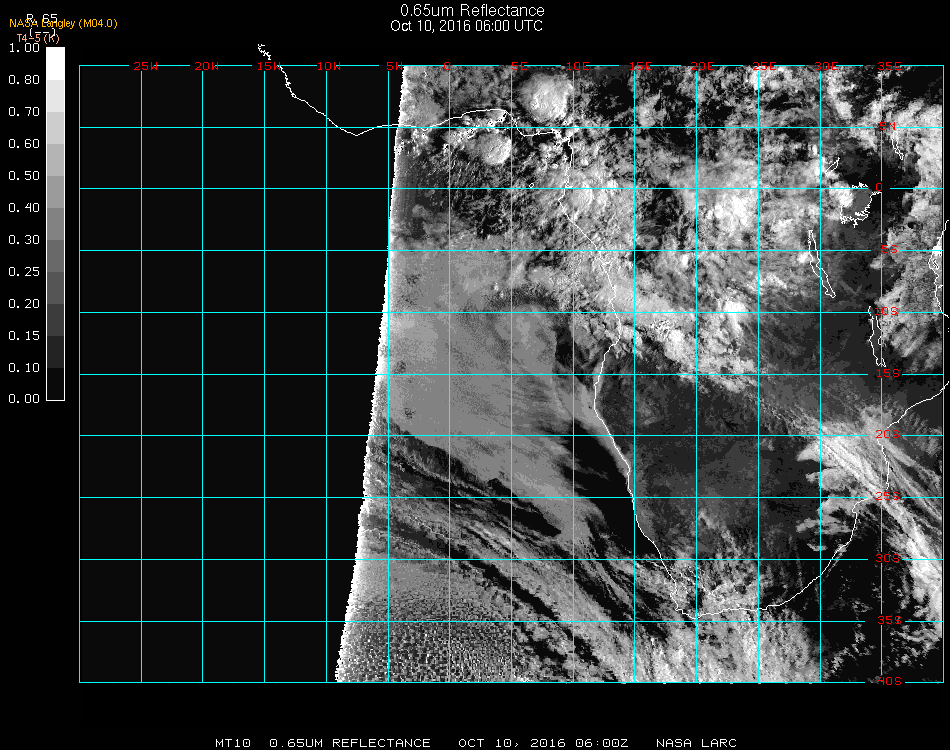Click the 0.50 colorbar tick label
This screenshot has width=950, height=750.
point(24,176)
